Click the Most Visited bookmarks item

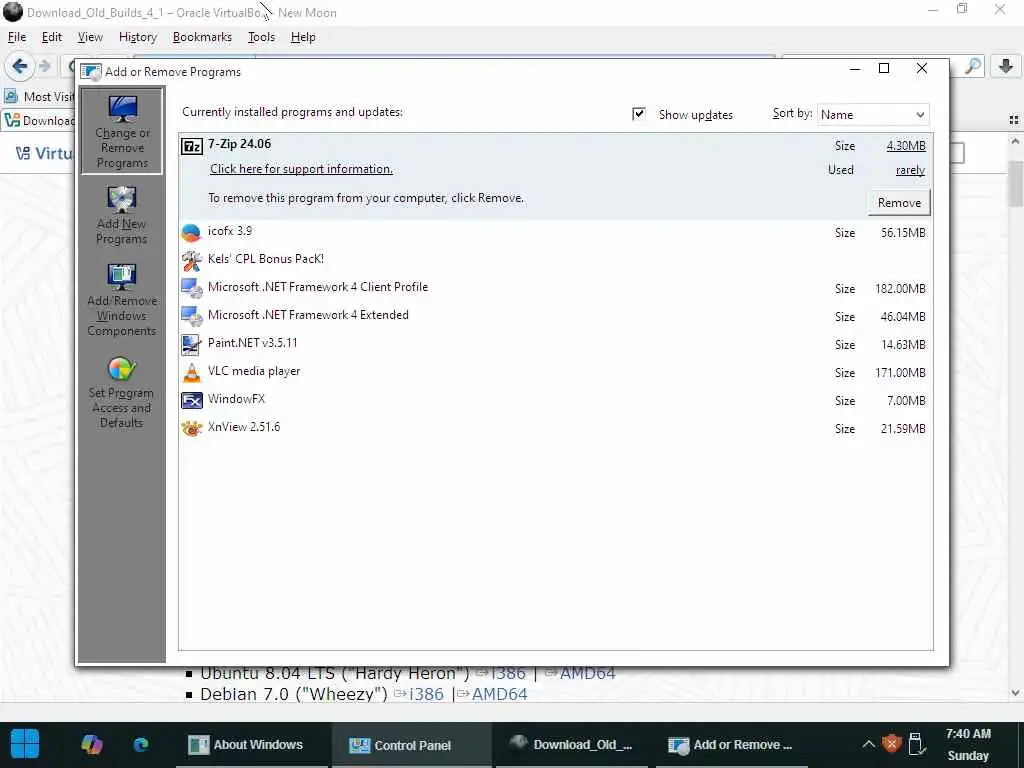(x=40, y=97)
